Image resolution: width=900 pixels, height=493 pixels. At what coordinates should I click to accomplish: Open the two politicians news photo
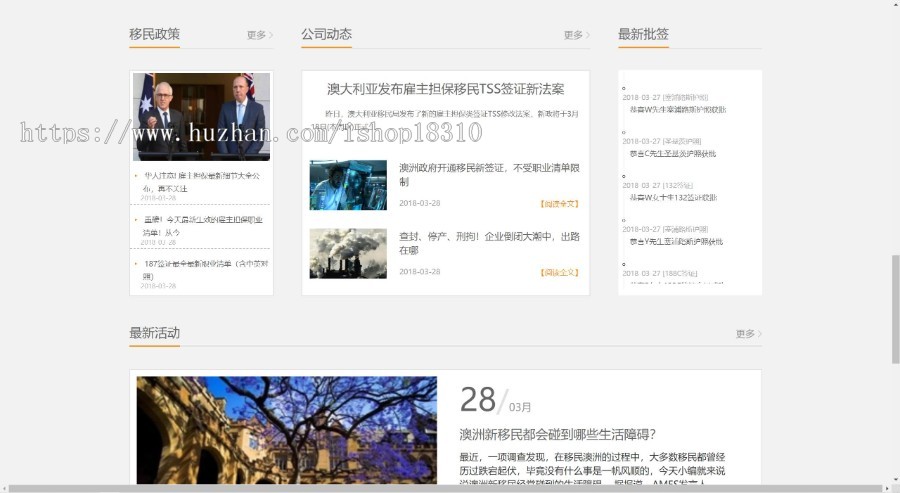(201, 116)
